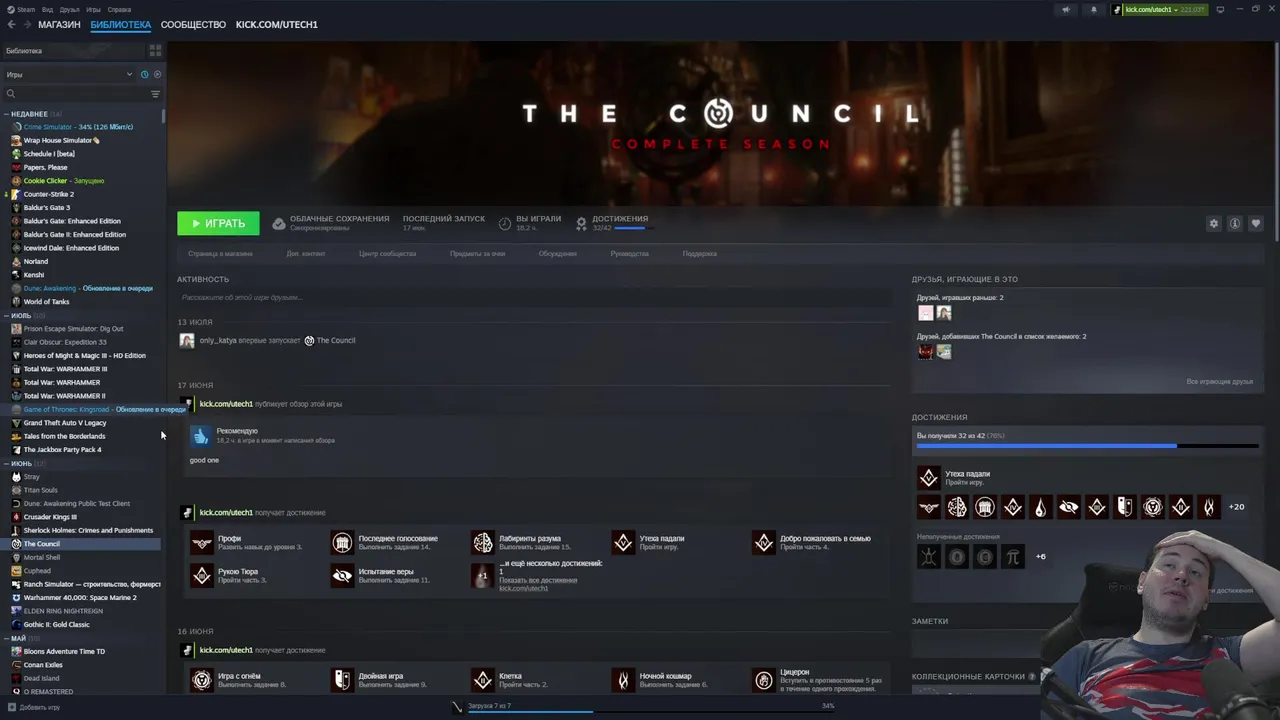Screen dimensions: 1280x720
Task: Toggle show ready-to-play games filter
Action: (157, 74)
